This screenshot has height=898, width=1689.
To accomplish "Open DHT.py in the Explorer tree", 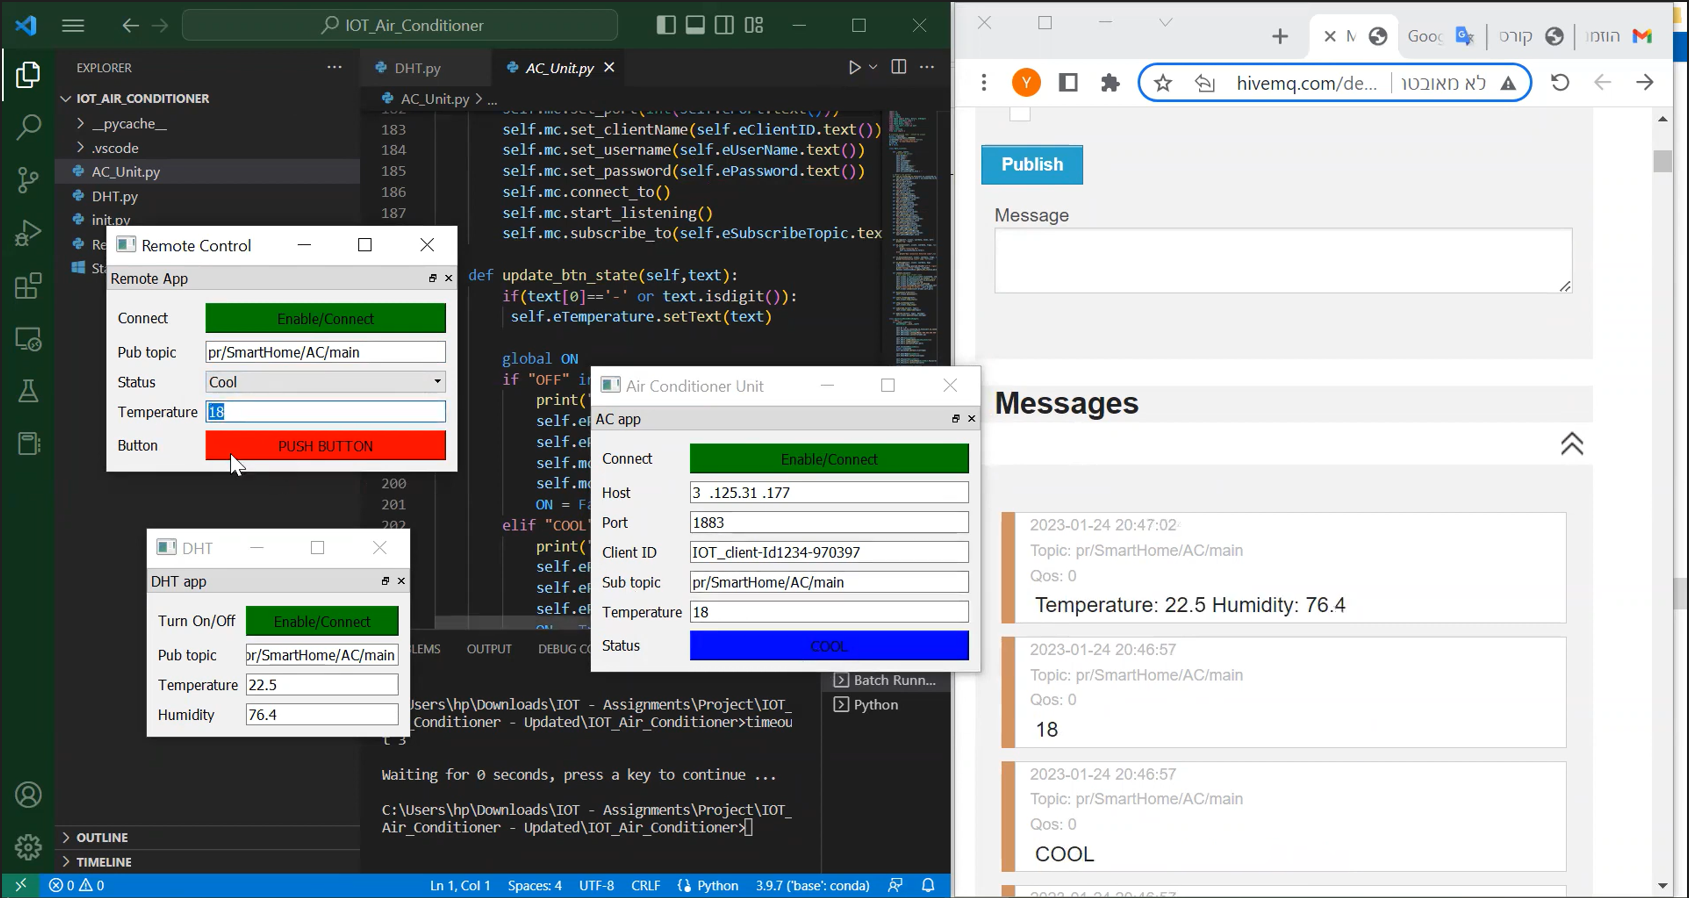I will tap(115, 196).
